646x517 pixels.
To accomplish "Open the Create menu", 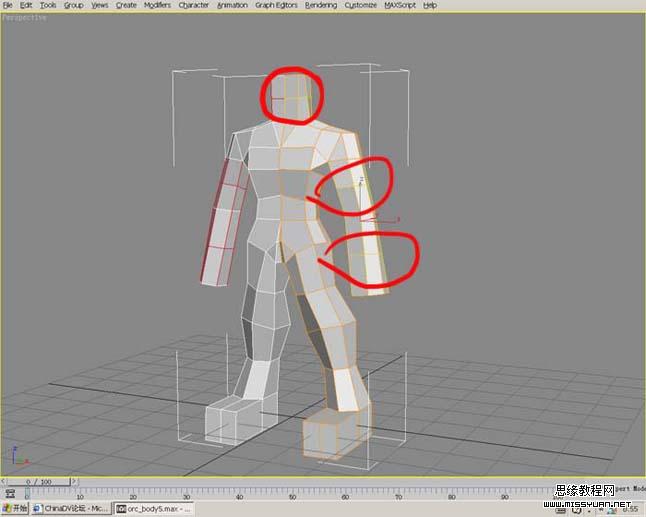I will (x=126, y=5).
